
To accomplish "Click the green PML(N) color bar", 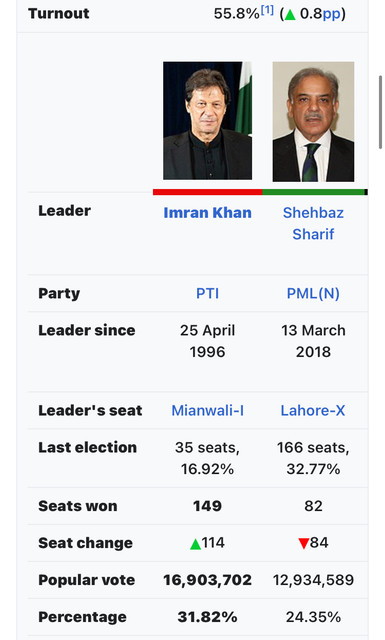I will pos(313,192).
